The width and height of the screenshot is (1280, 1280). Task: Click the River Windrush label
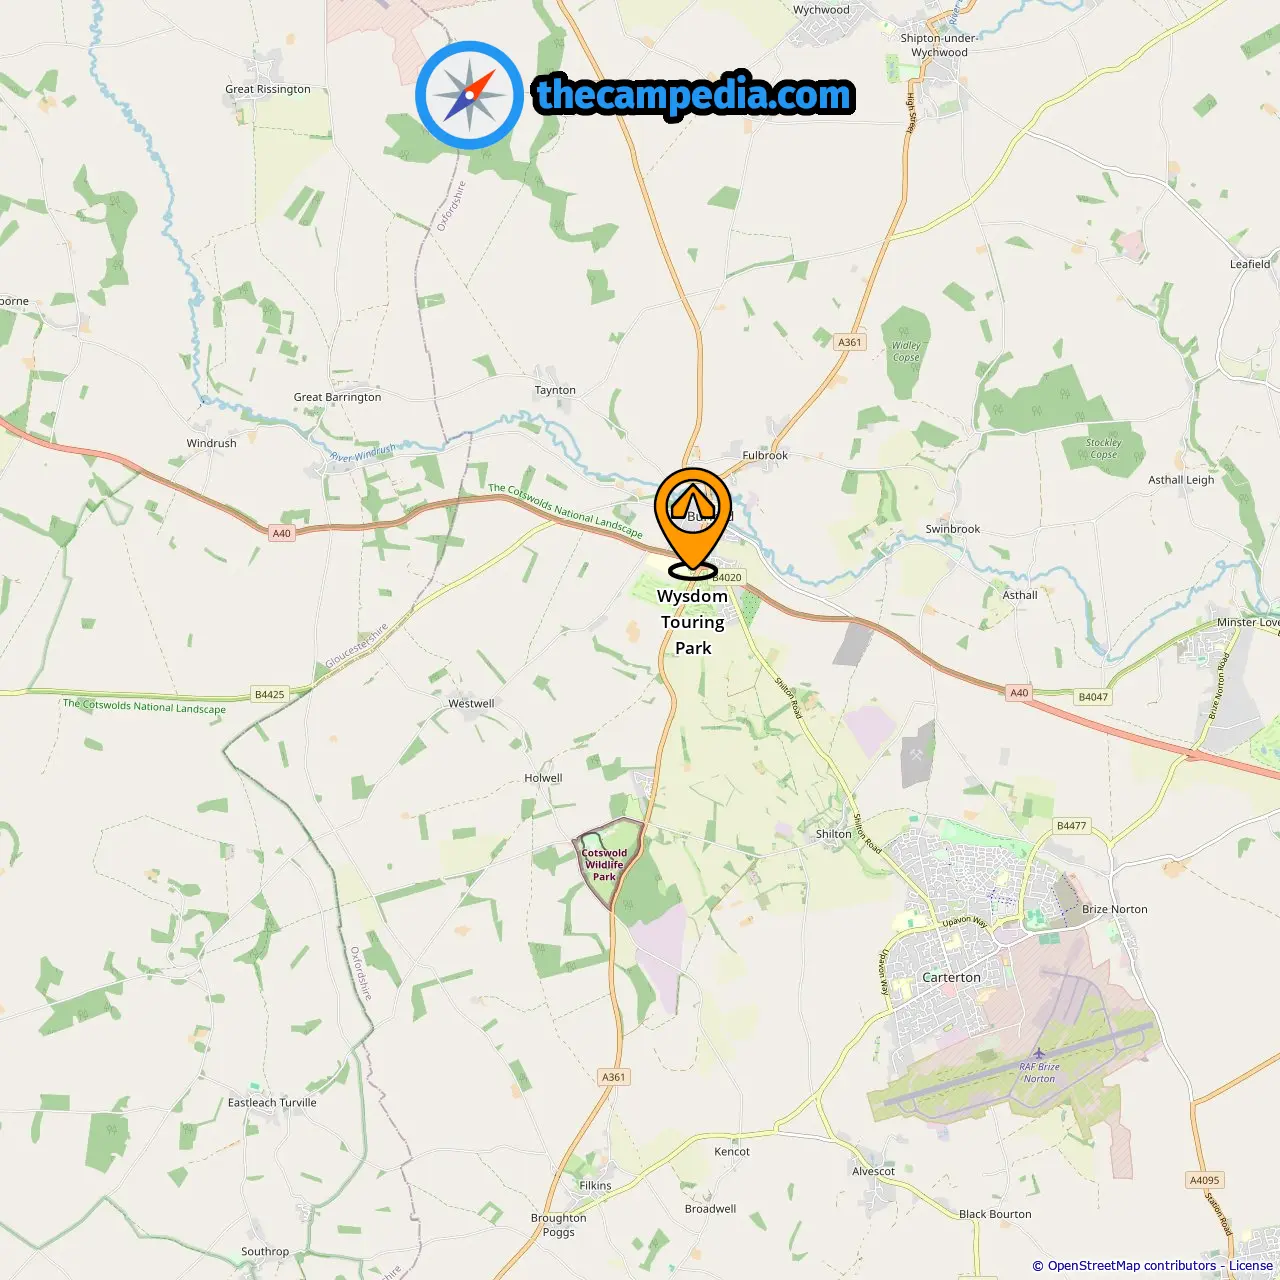[363, 452]
